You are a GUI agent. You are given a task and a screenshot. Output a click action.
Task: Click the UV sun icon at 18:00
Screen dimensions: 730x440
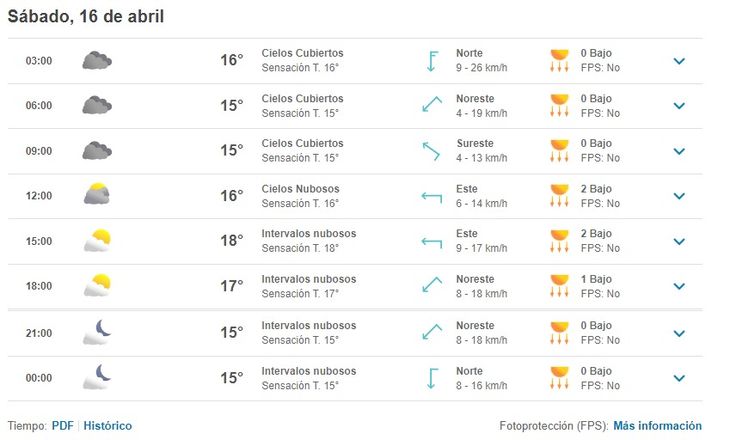click(x=559, y=286)
